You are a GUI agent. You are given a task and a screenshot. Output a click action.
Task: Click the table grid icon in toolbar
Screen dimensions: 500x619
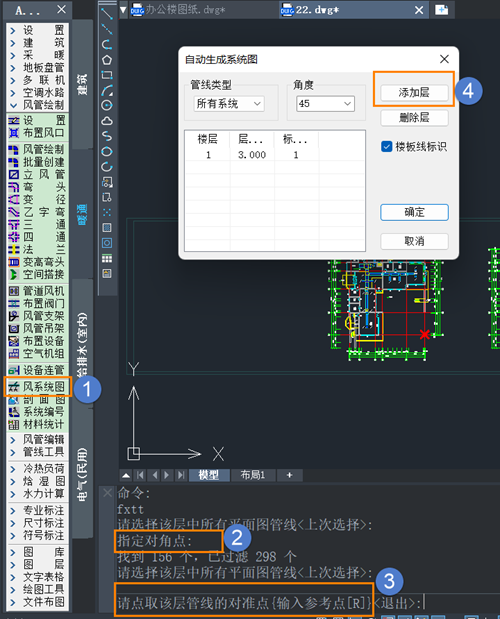(107, 259)
